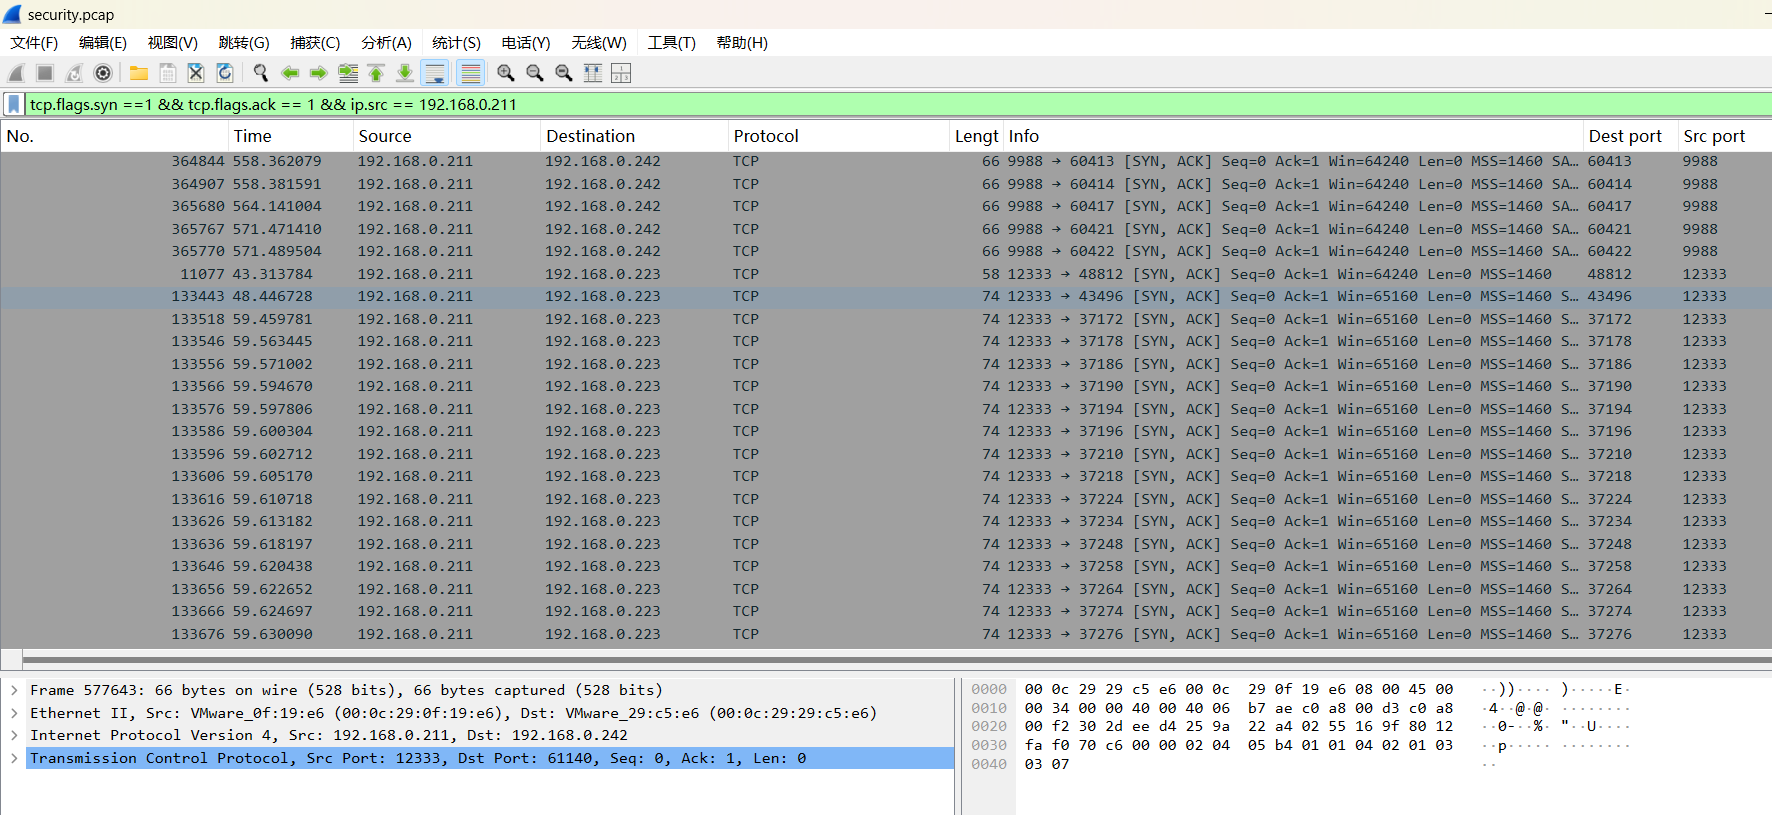Screen dimensions: 1772x815
Task: Open the 电话(Y) menu
Action: pos(526,43)
